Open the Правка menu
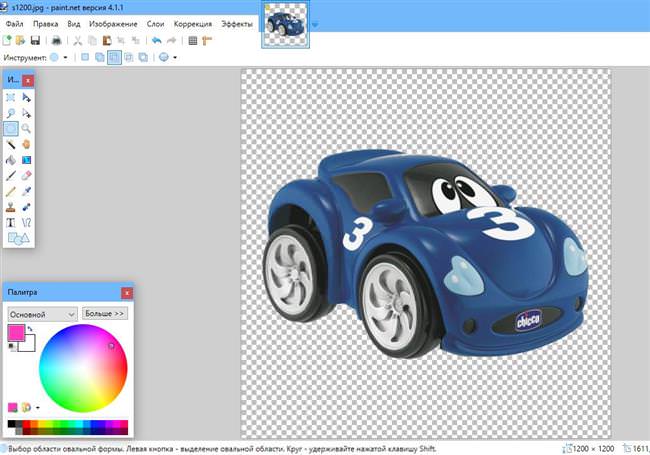 46,24
